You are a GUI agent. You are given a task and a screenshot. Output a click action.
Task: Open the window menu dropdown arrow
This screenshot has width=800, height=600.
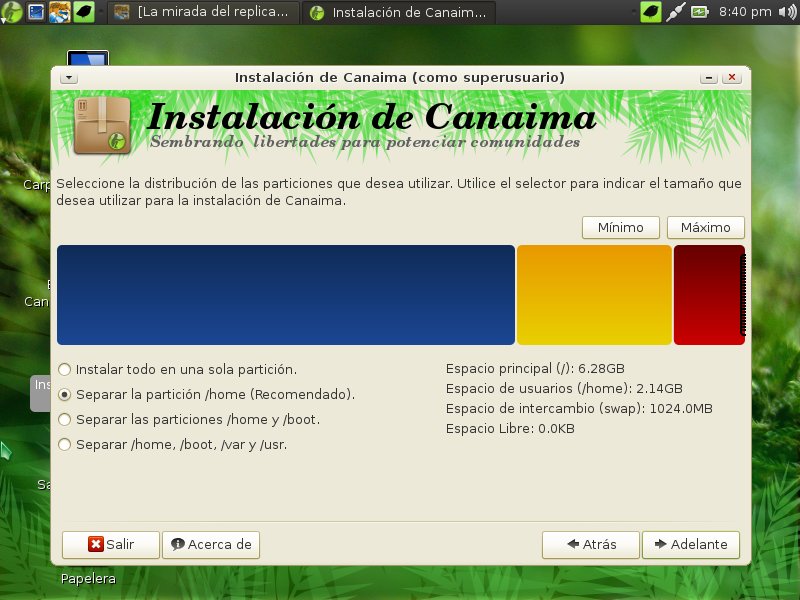click(68, 77)
